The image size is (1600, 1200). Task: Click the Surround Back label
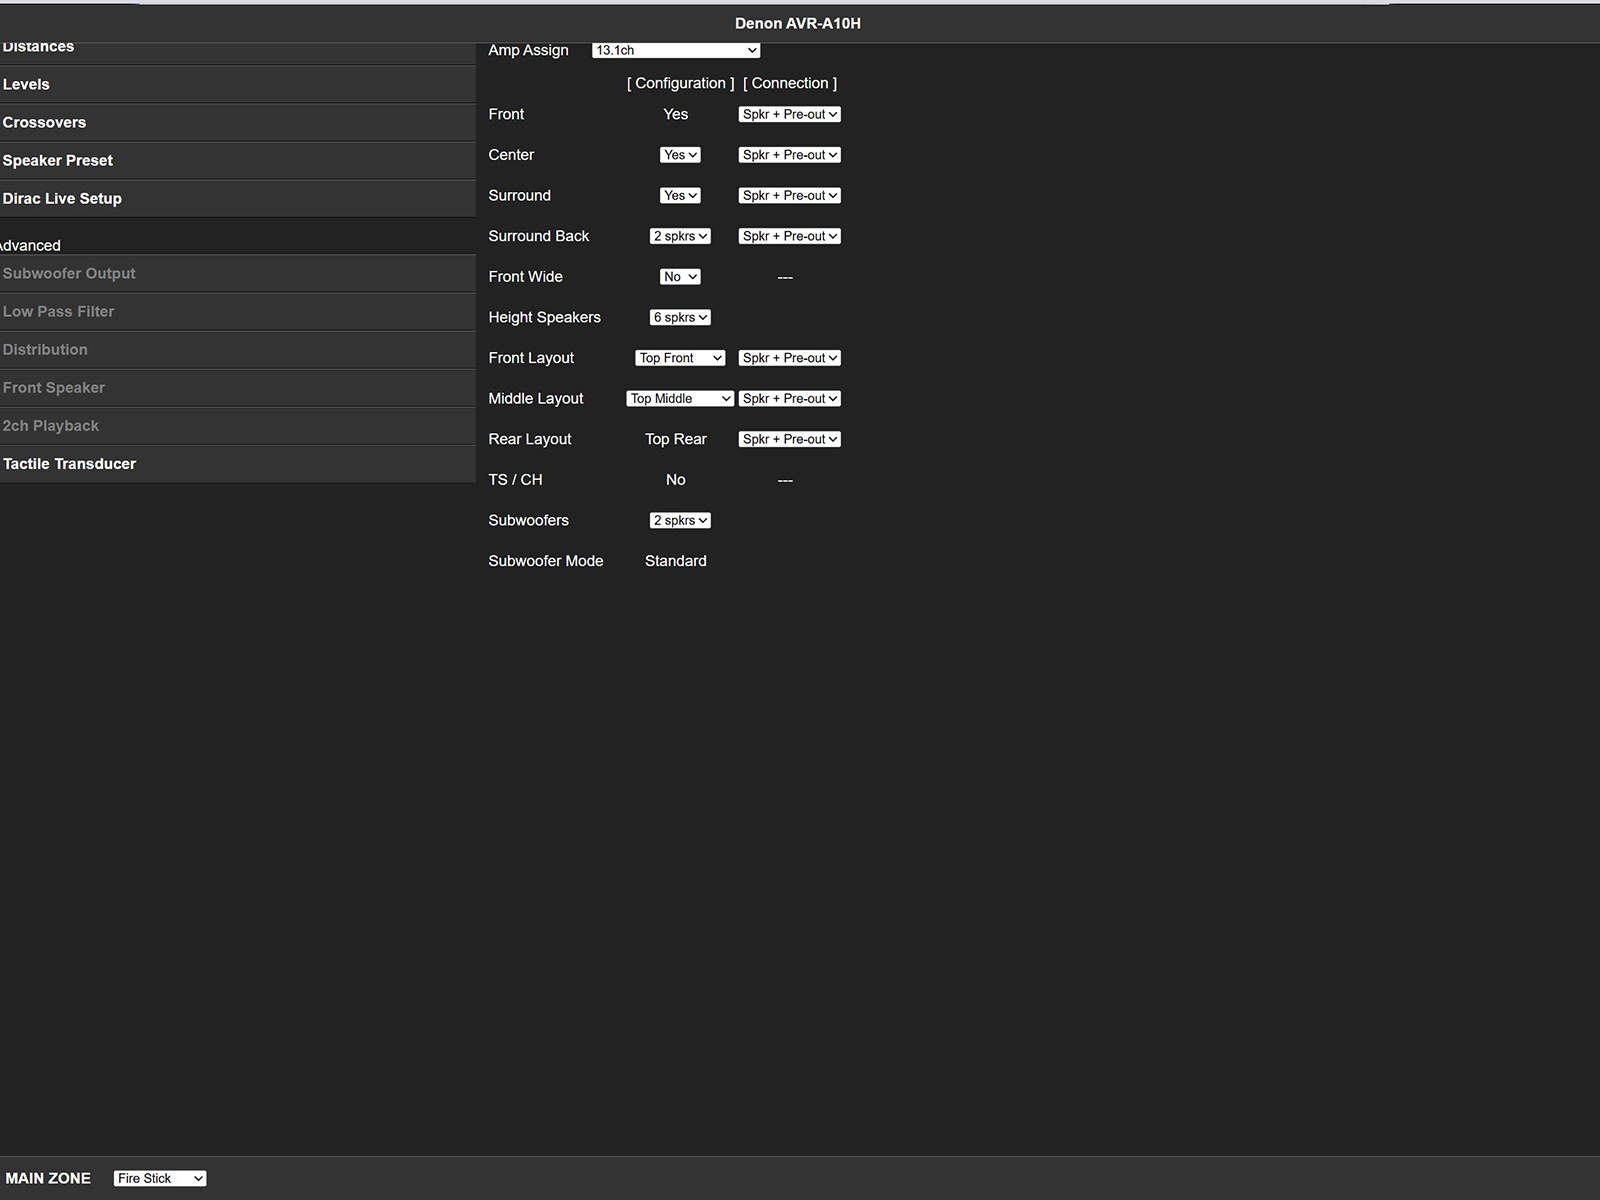pos(539,236)
